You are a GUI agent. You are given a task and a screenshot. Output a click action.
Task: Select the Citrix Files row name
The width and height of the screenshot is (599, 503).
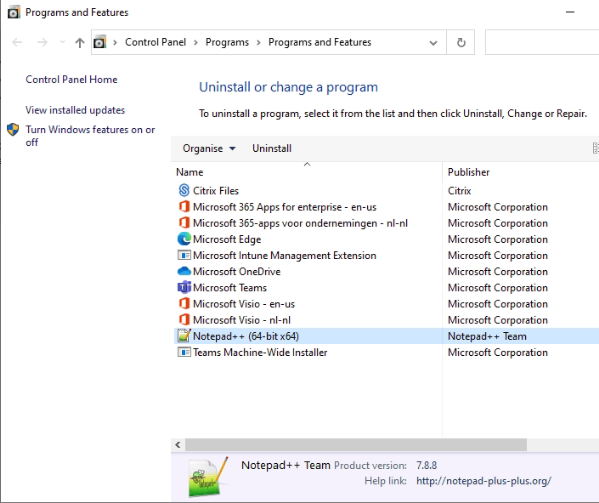[x=215, y=191]
